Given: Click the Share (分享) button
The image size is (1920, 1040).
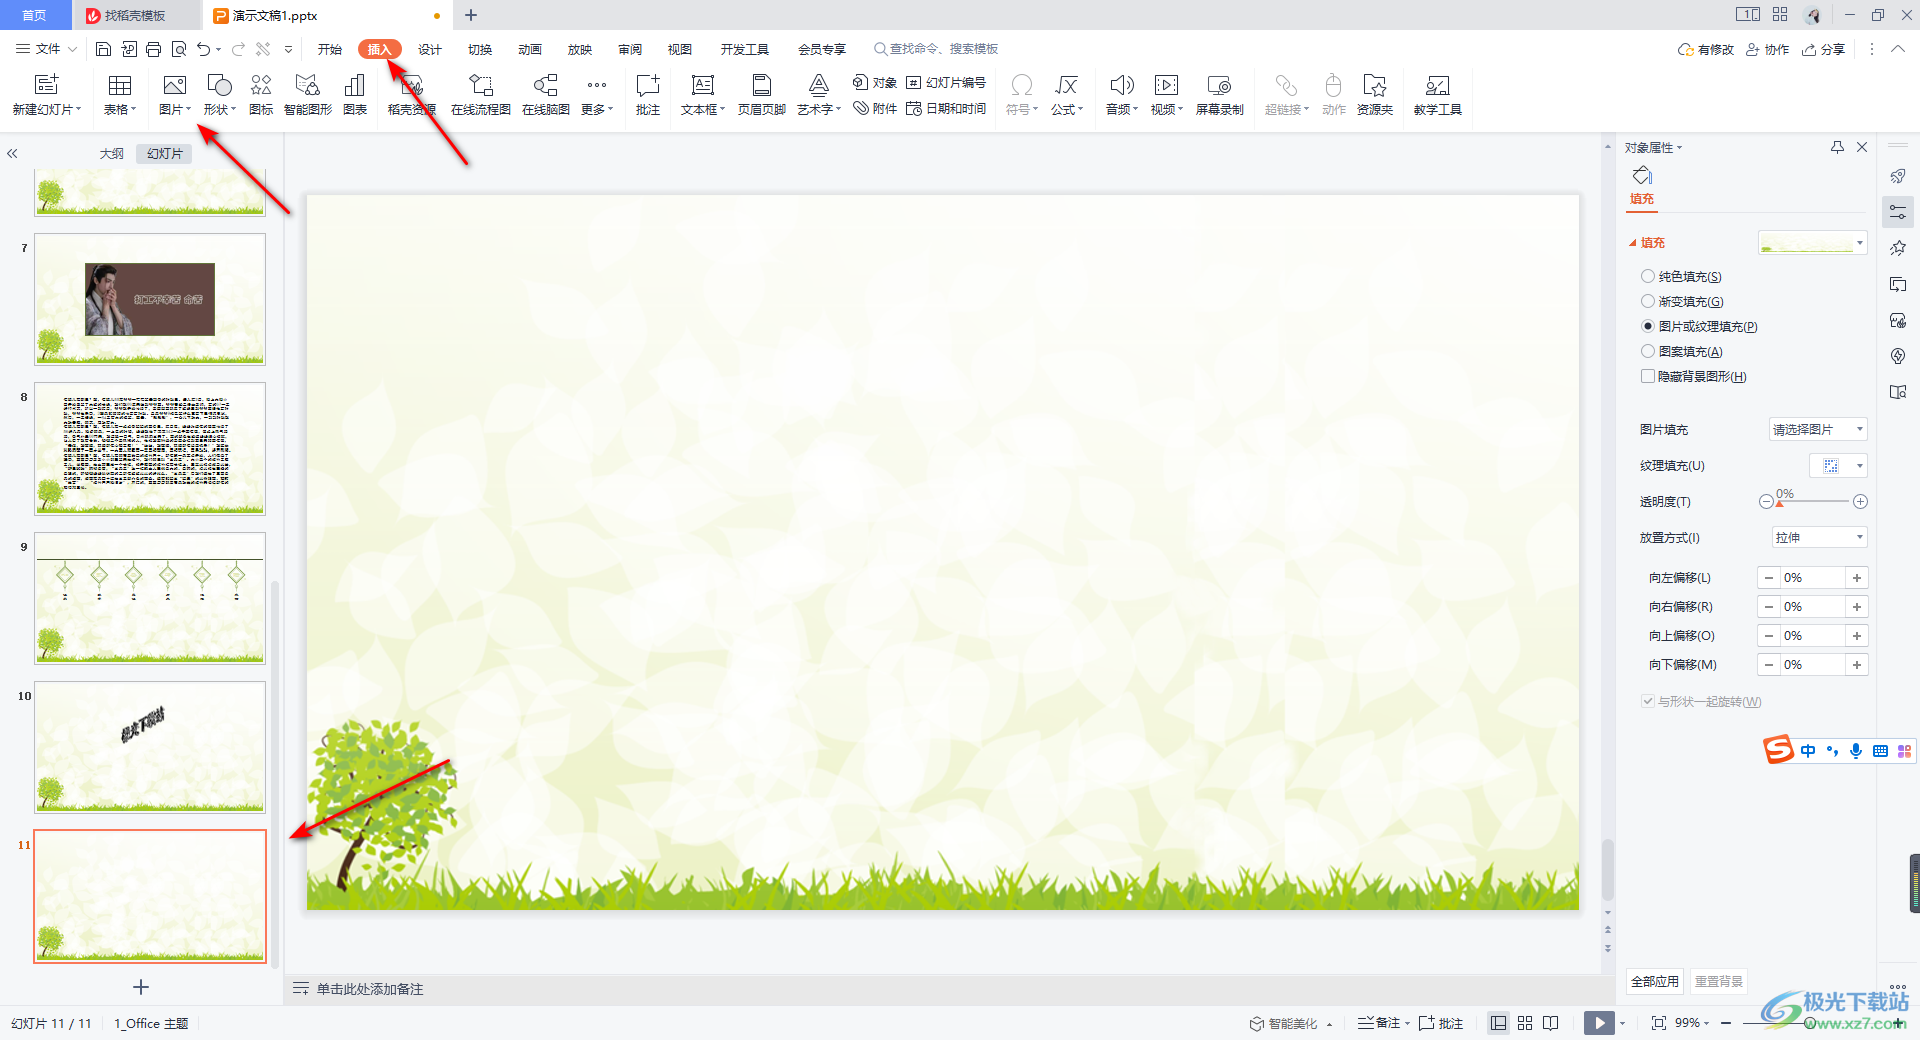Looking at the screenshot, I should click(x=1824, y=49).
